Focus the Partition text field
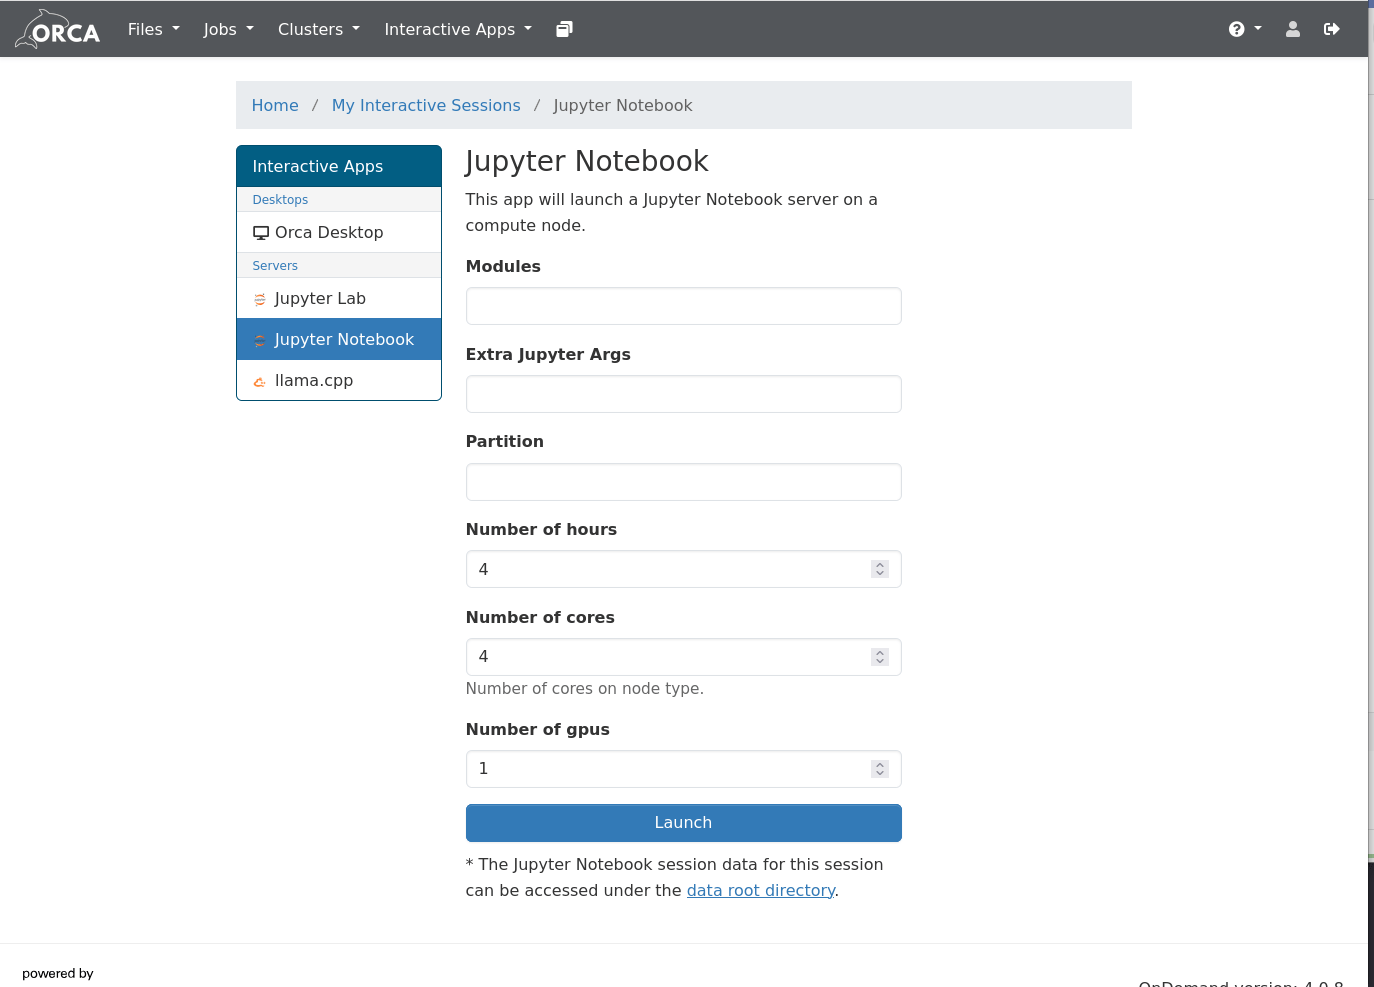 pyautogui.click(x=683, y=482)
